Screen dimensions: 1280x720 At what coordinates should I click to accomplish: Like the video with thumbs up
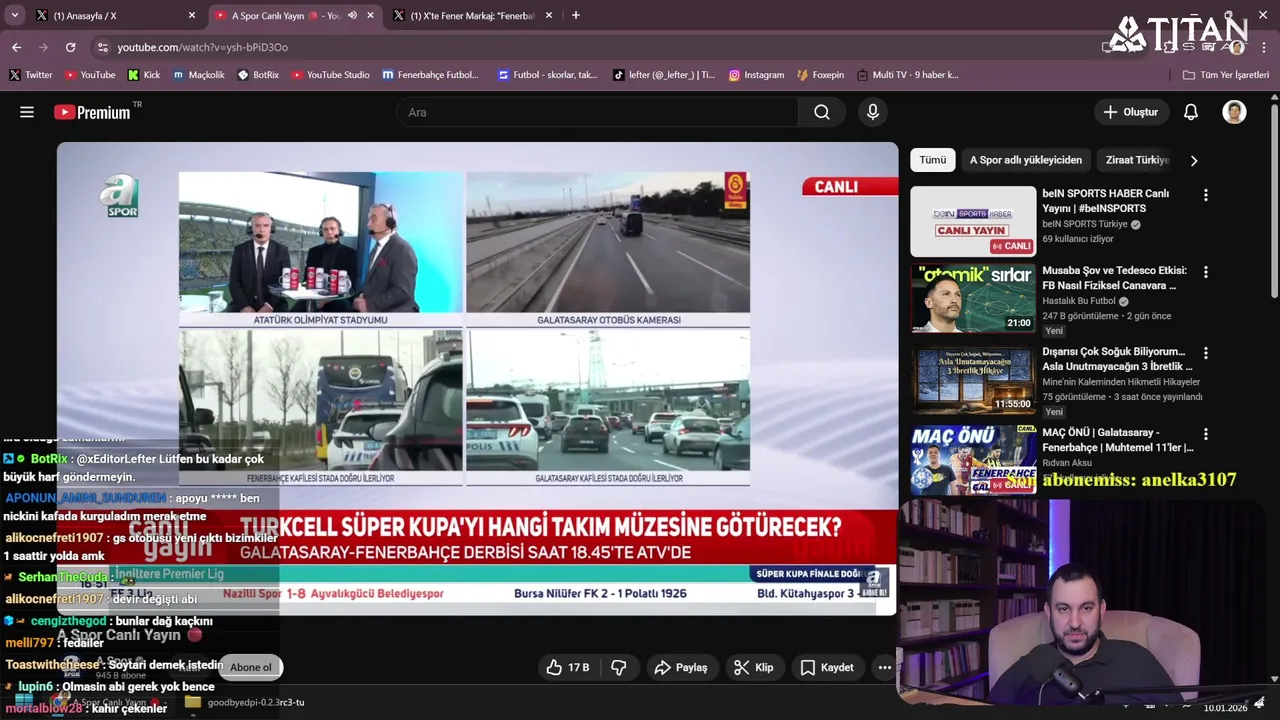pos(567,667)
